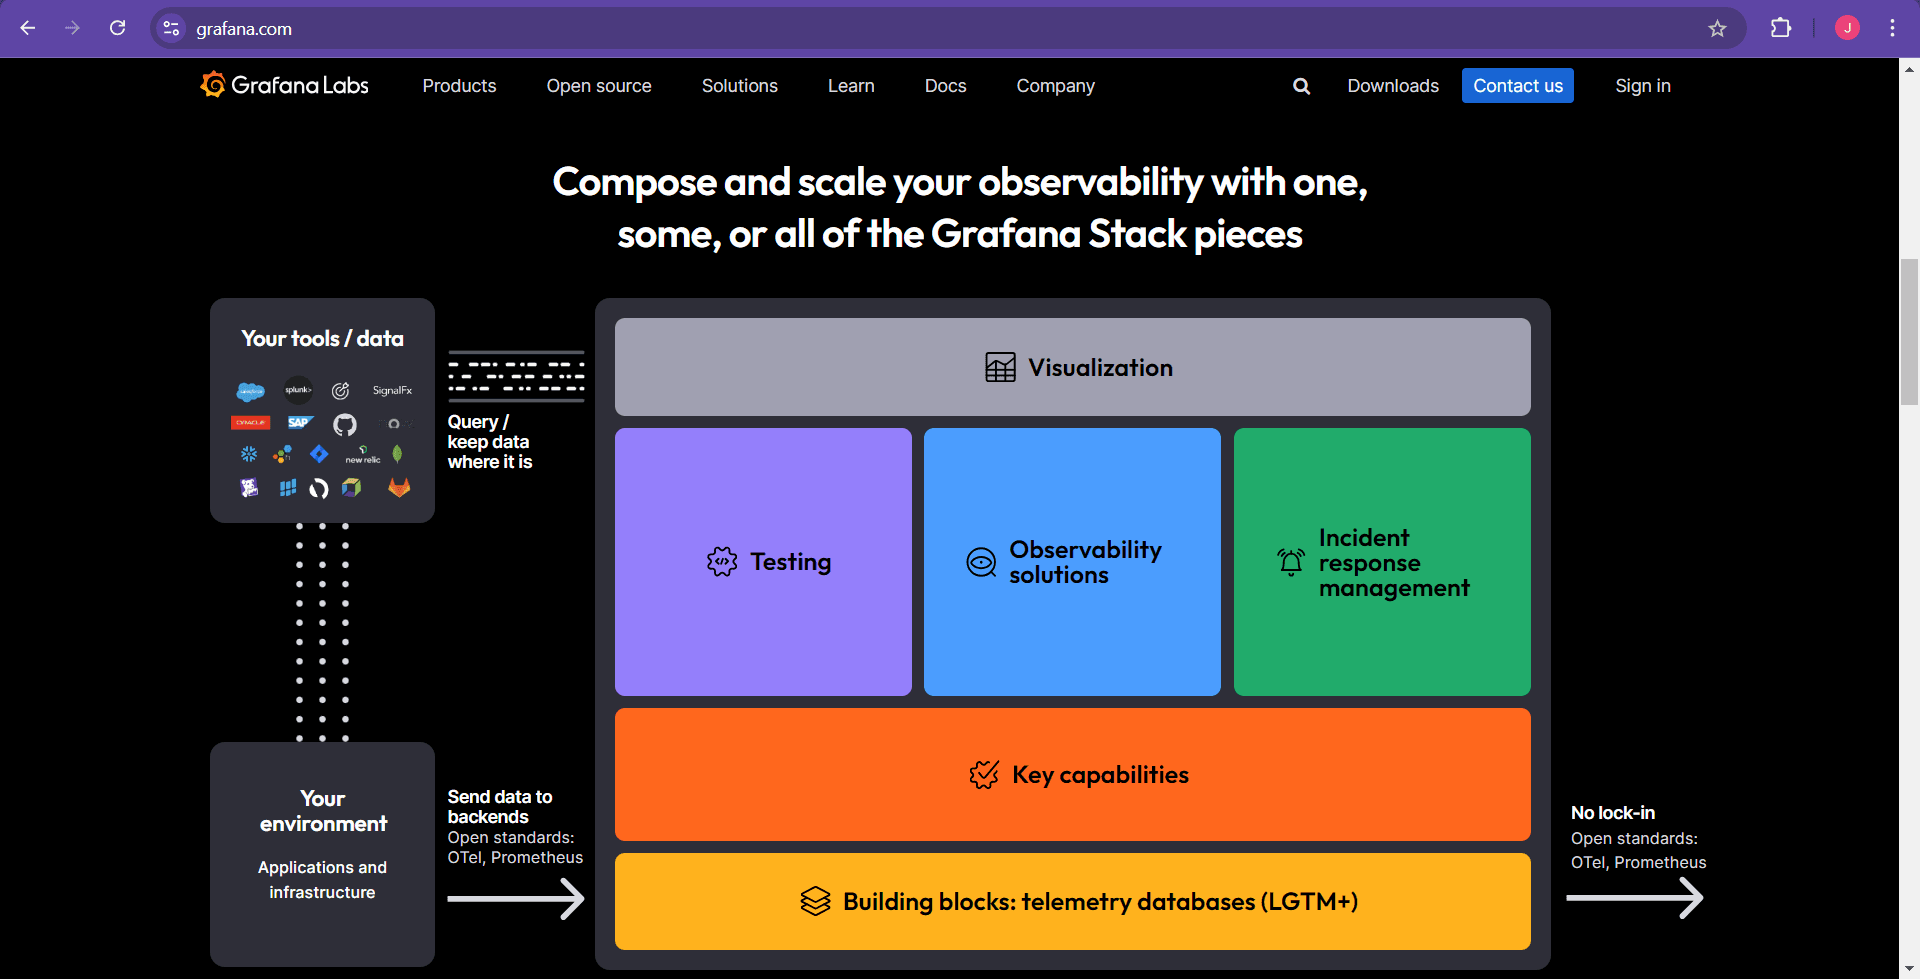Click the GitHub logo in tools grid
Image resolution: width=1920 pixels, height=979 pixels.
pos(345,425)
